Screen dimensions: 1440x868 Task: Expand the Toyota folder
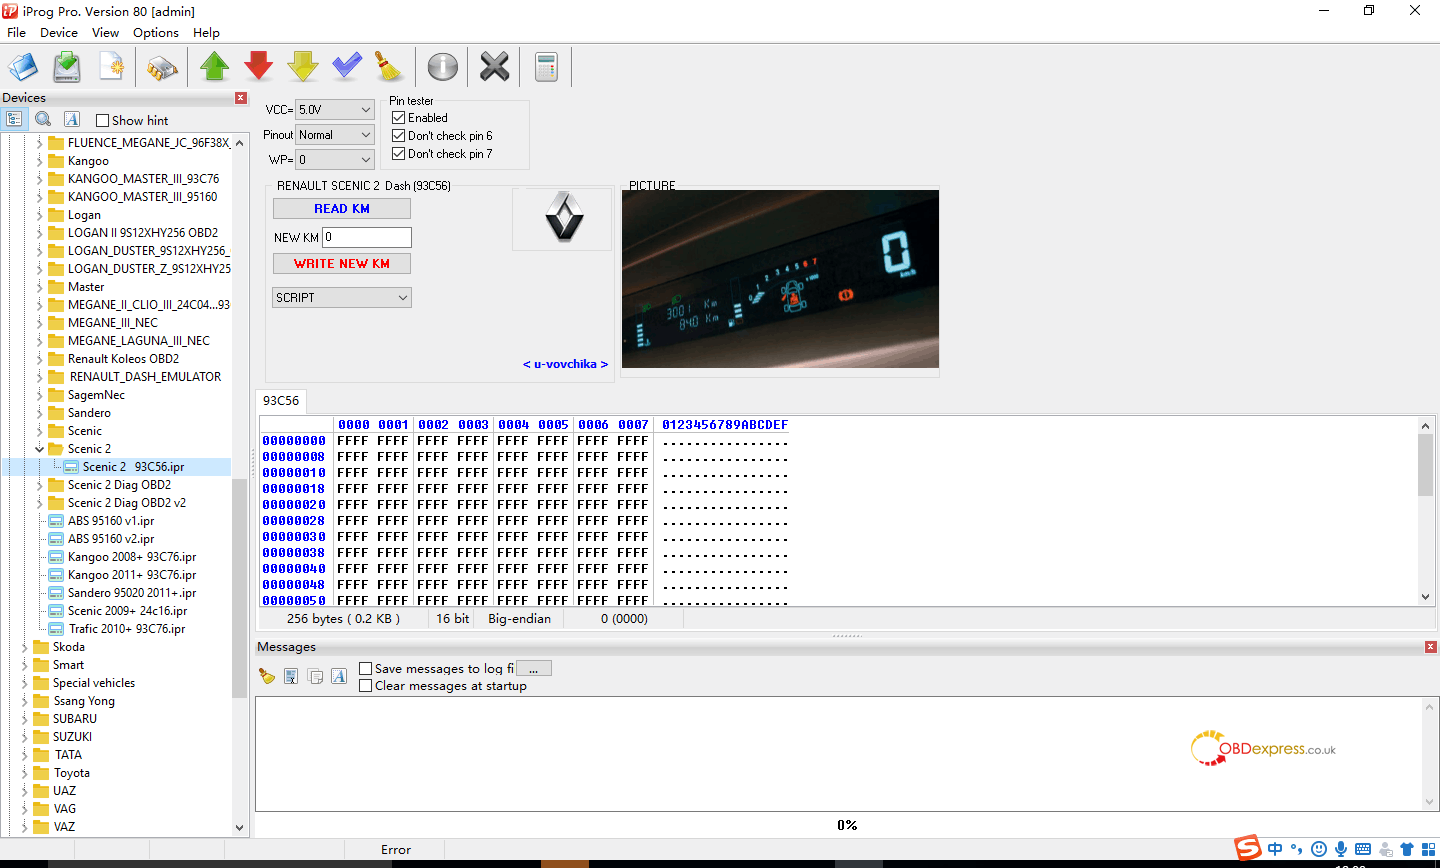point(25,773)
